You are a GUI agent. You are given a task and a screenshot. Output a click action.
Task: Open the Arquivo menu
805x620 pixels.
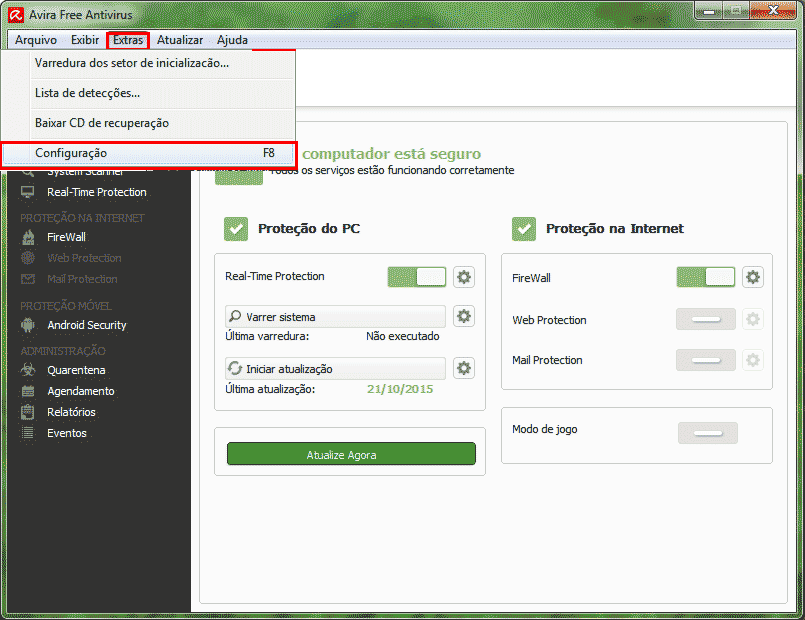35,40
